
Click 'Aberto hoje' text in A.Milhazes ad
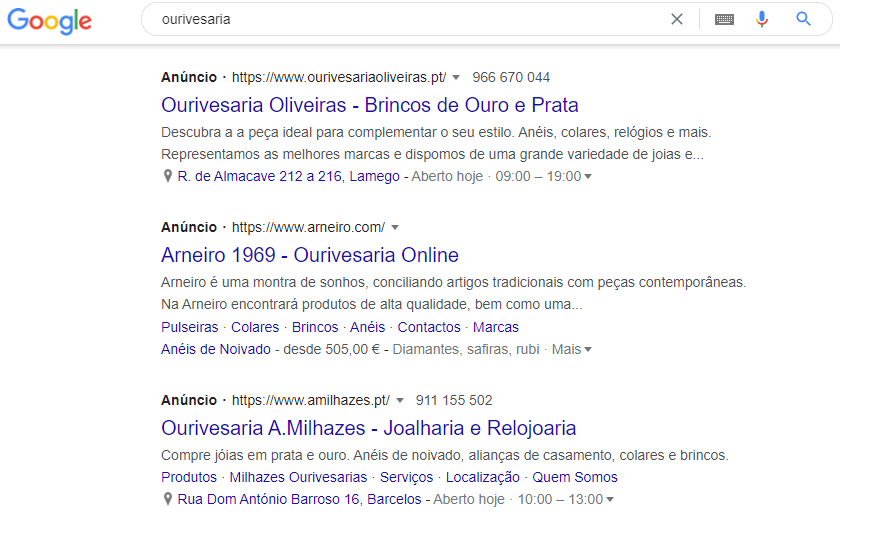469,499
